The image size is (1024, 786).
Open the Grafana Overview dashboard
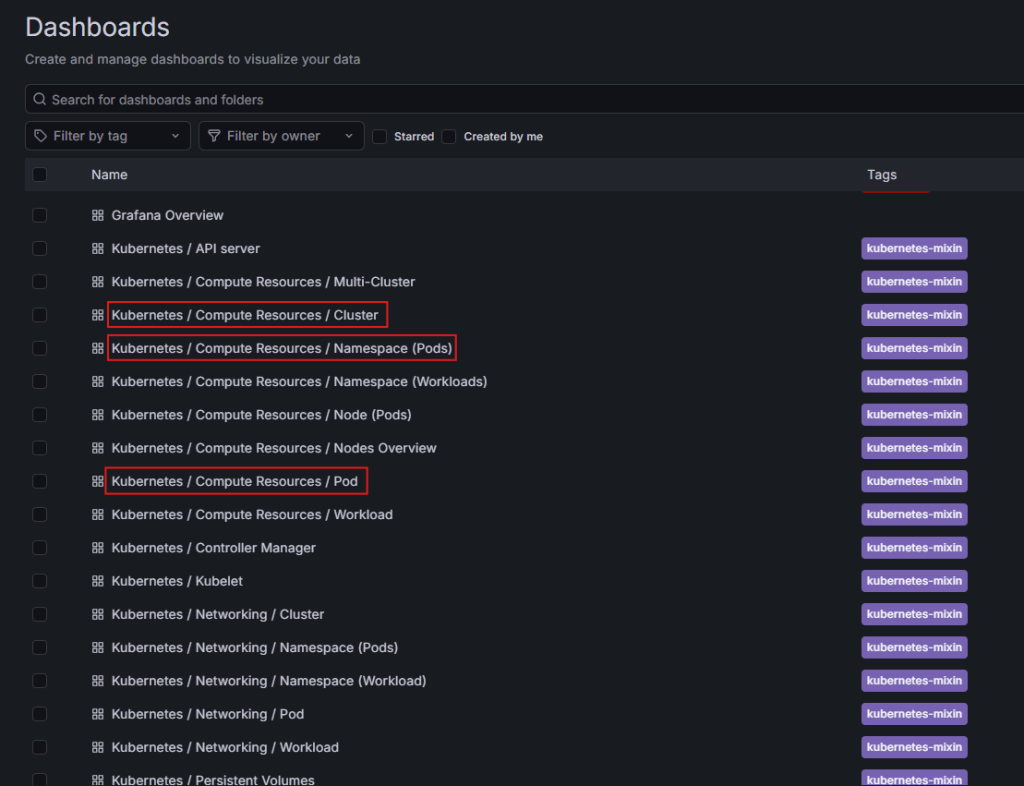coord(167,215)
